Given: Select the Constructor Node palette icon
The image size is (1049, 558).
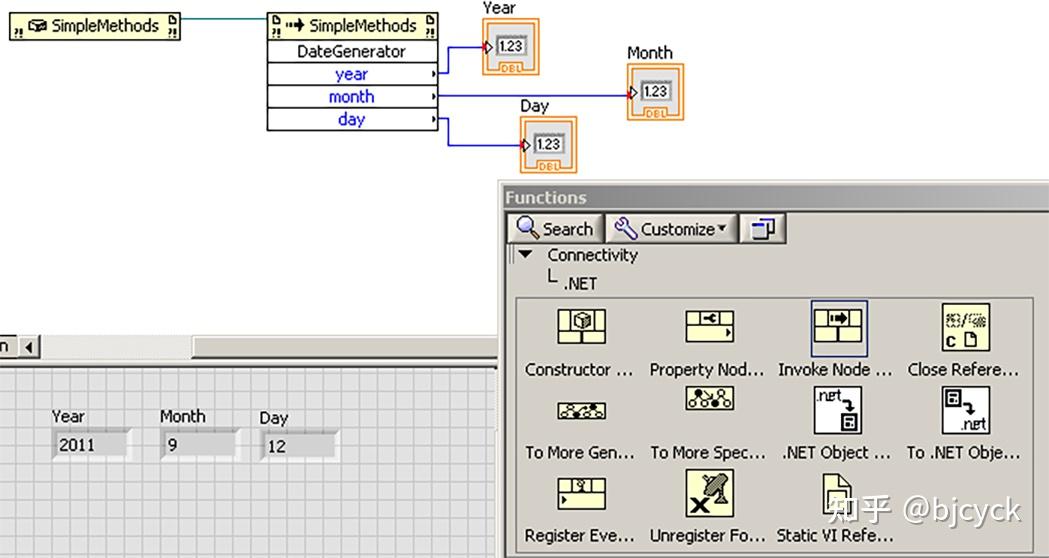Looking at the screenshot, I should point(581,326).
